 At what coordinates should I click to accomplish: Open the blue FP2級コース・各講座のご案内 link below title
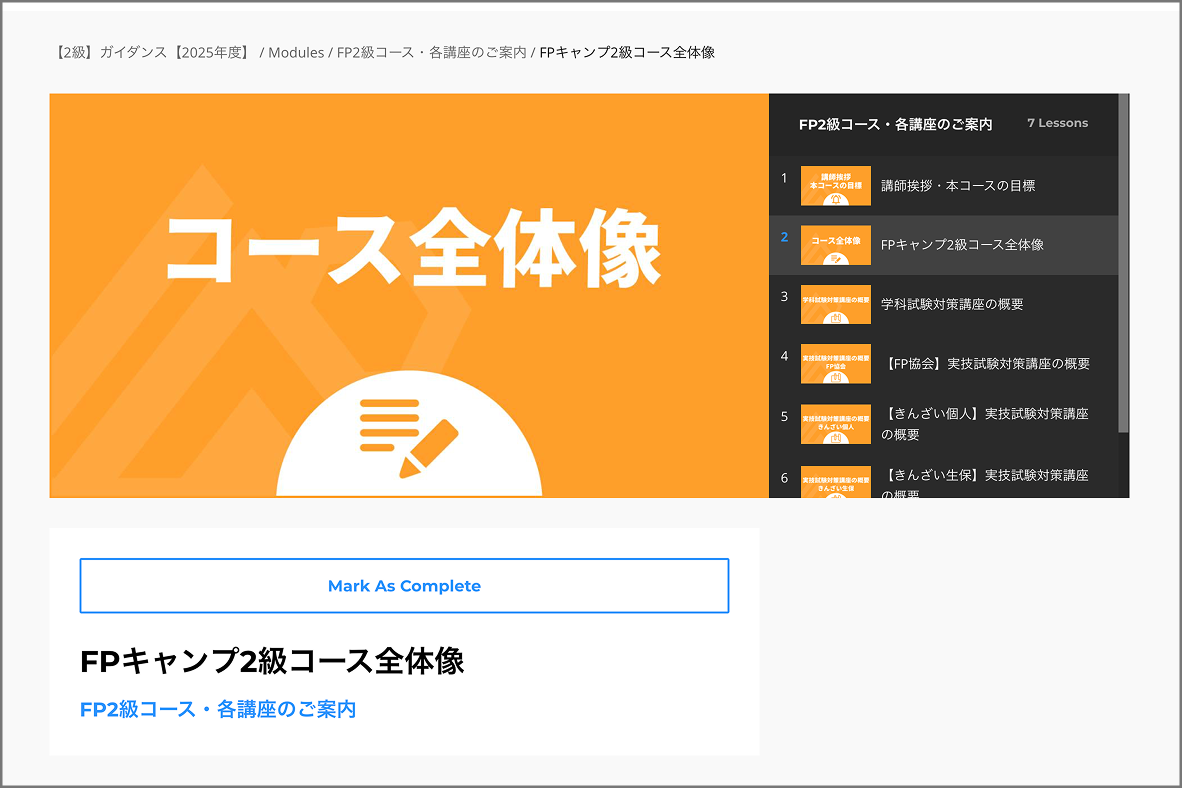pos(218,710)
